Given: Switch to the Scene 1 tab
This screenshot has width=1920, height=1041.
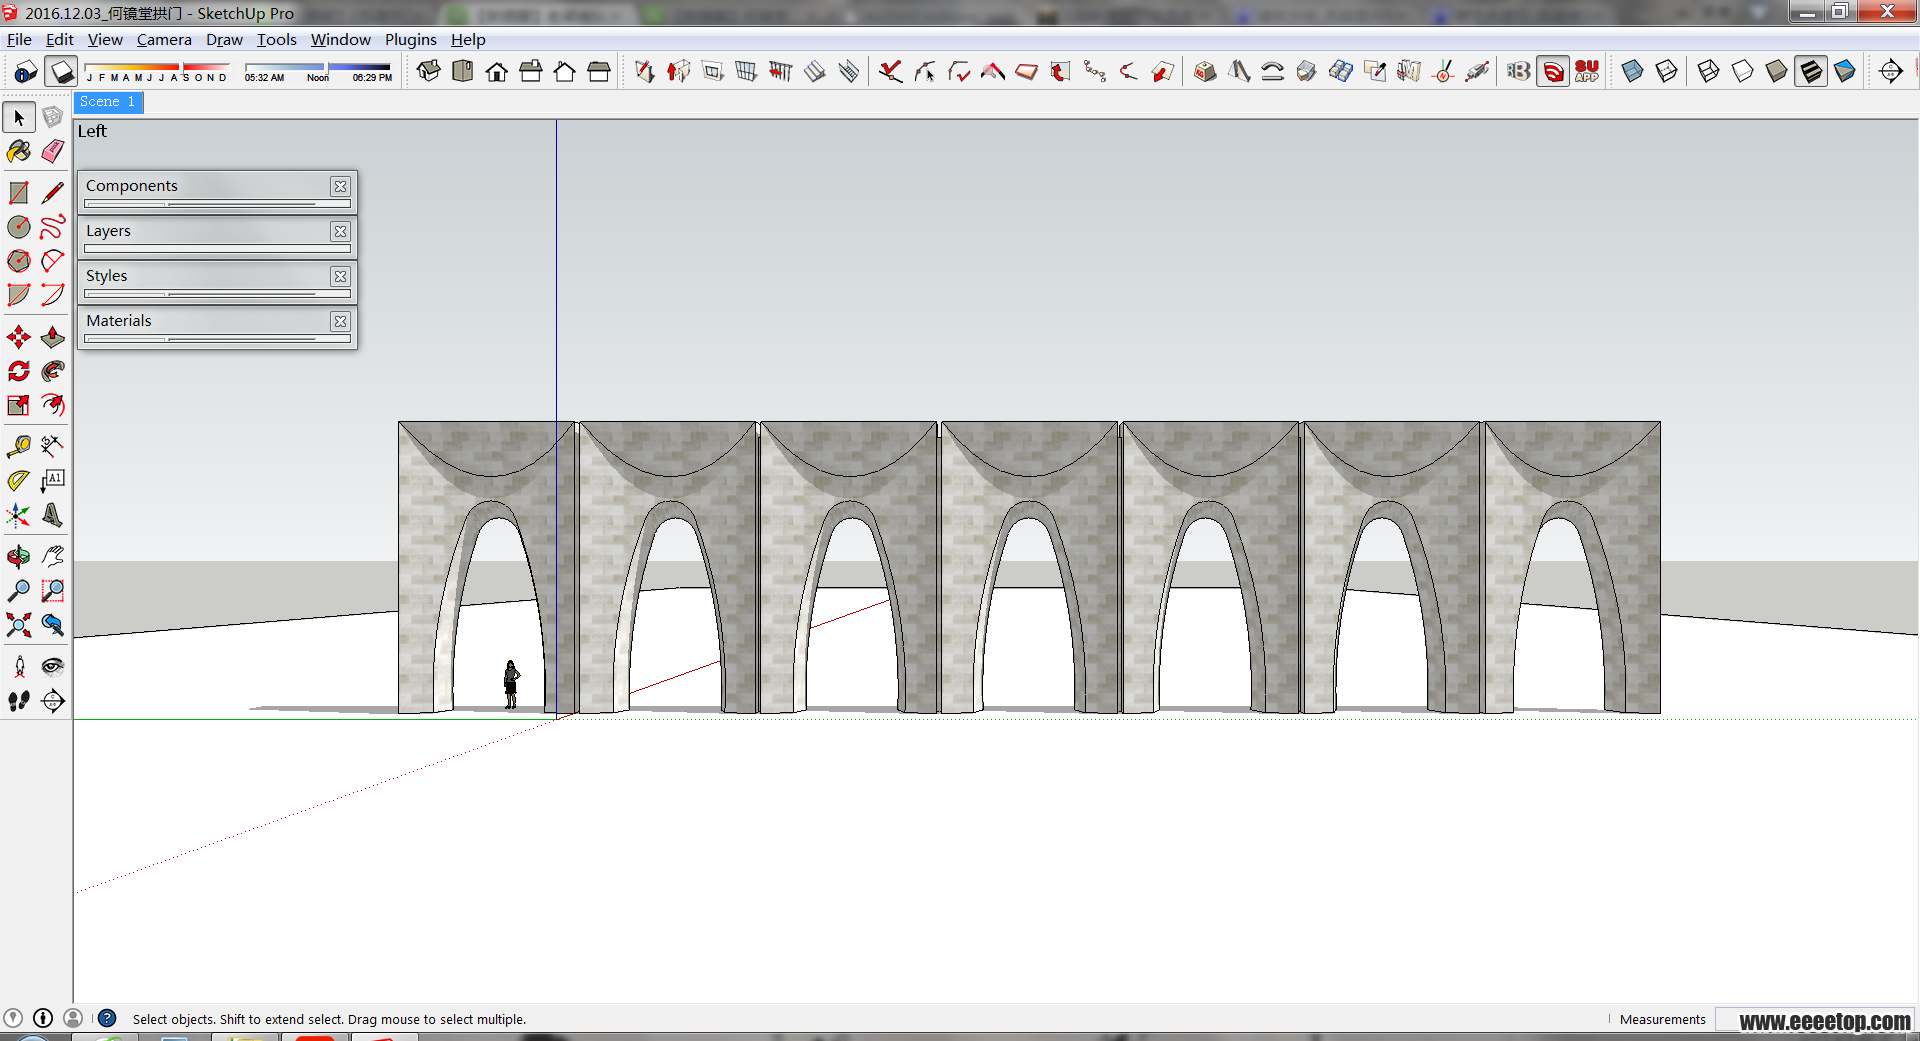Looking at the screenshot, I should 108,102.
